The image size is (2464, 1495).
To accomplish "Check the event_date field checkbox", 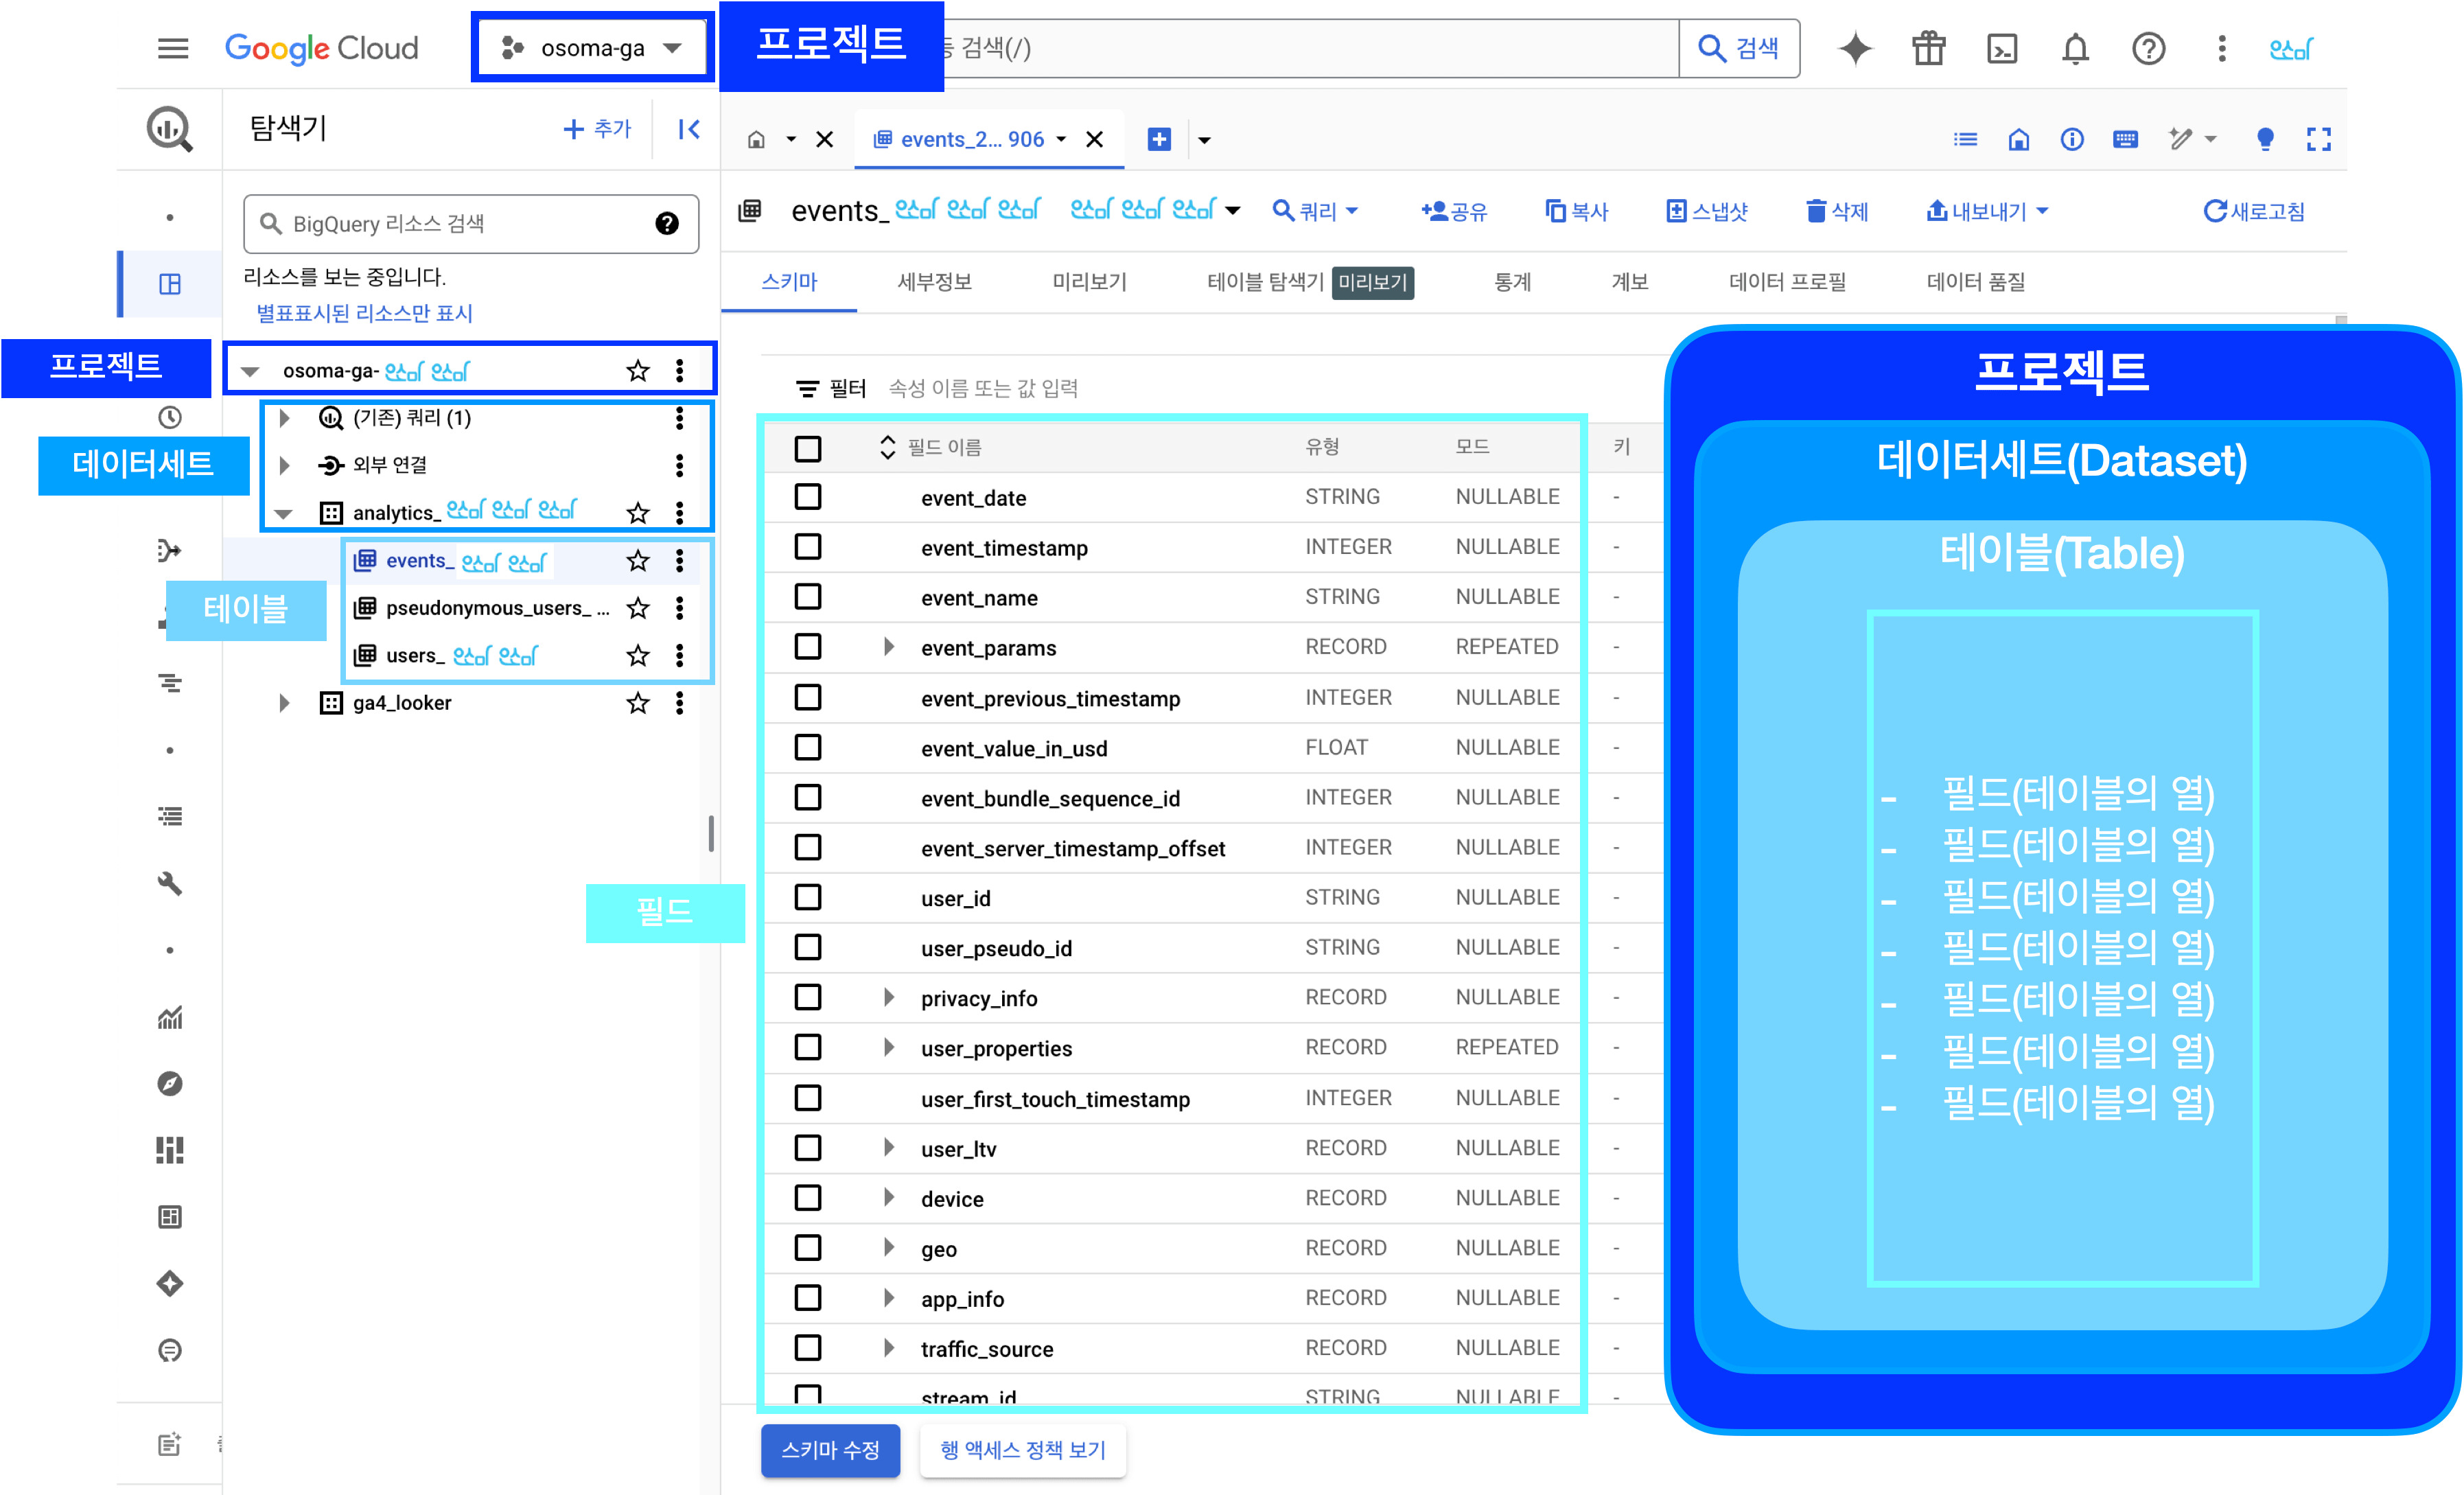I will click(x=808, y=497).
